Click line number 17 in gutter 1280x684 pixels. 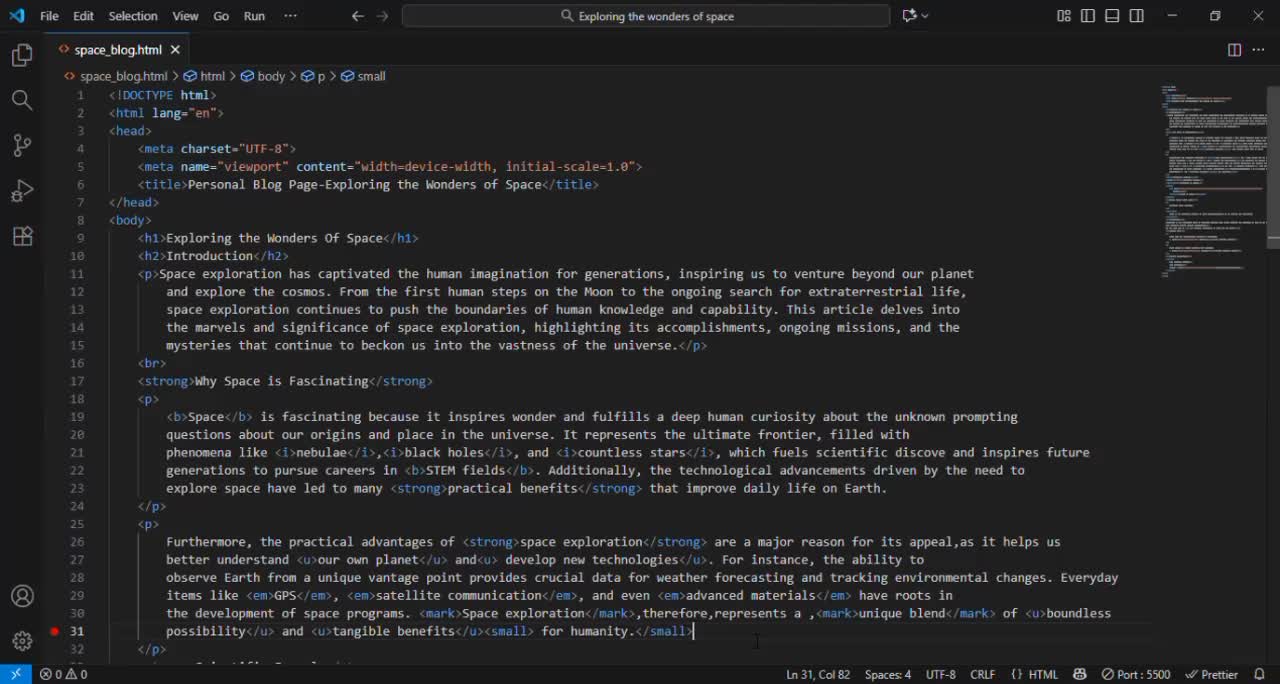tap(77, 381)
